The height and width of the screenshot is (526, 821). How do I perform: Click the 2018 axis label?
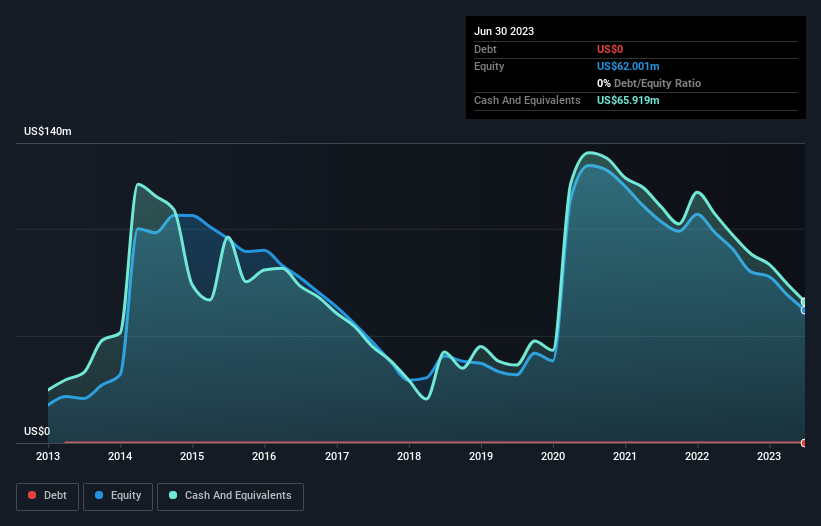(409, 456)
